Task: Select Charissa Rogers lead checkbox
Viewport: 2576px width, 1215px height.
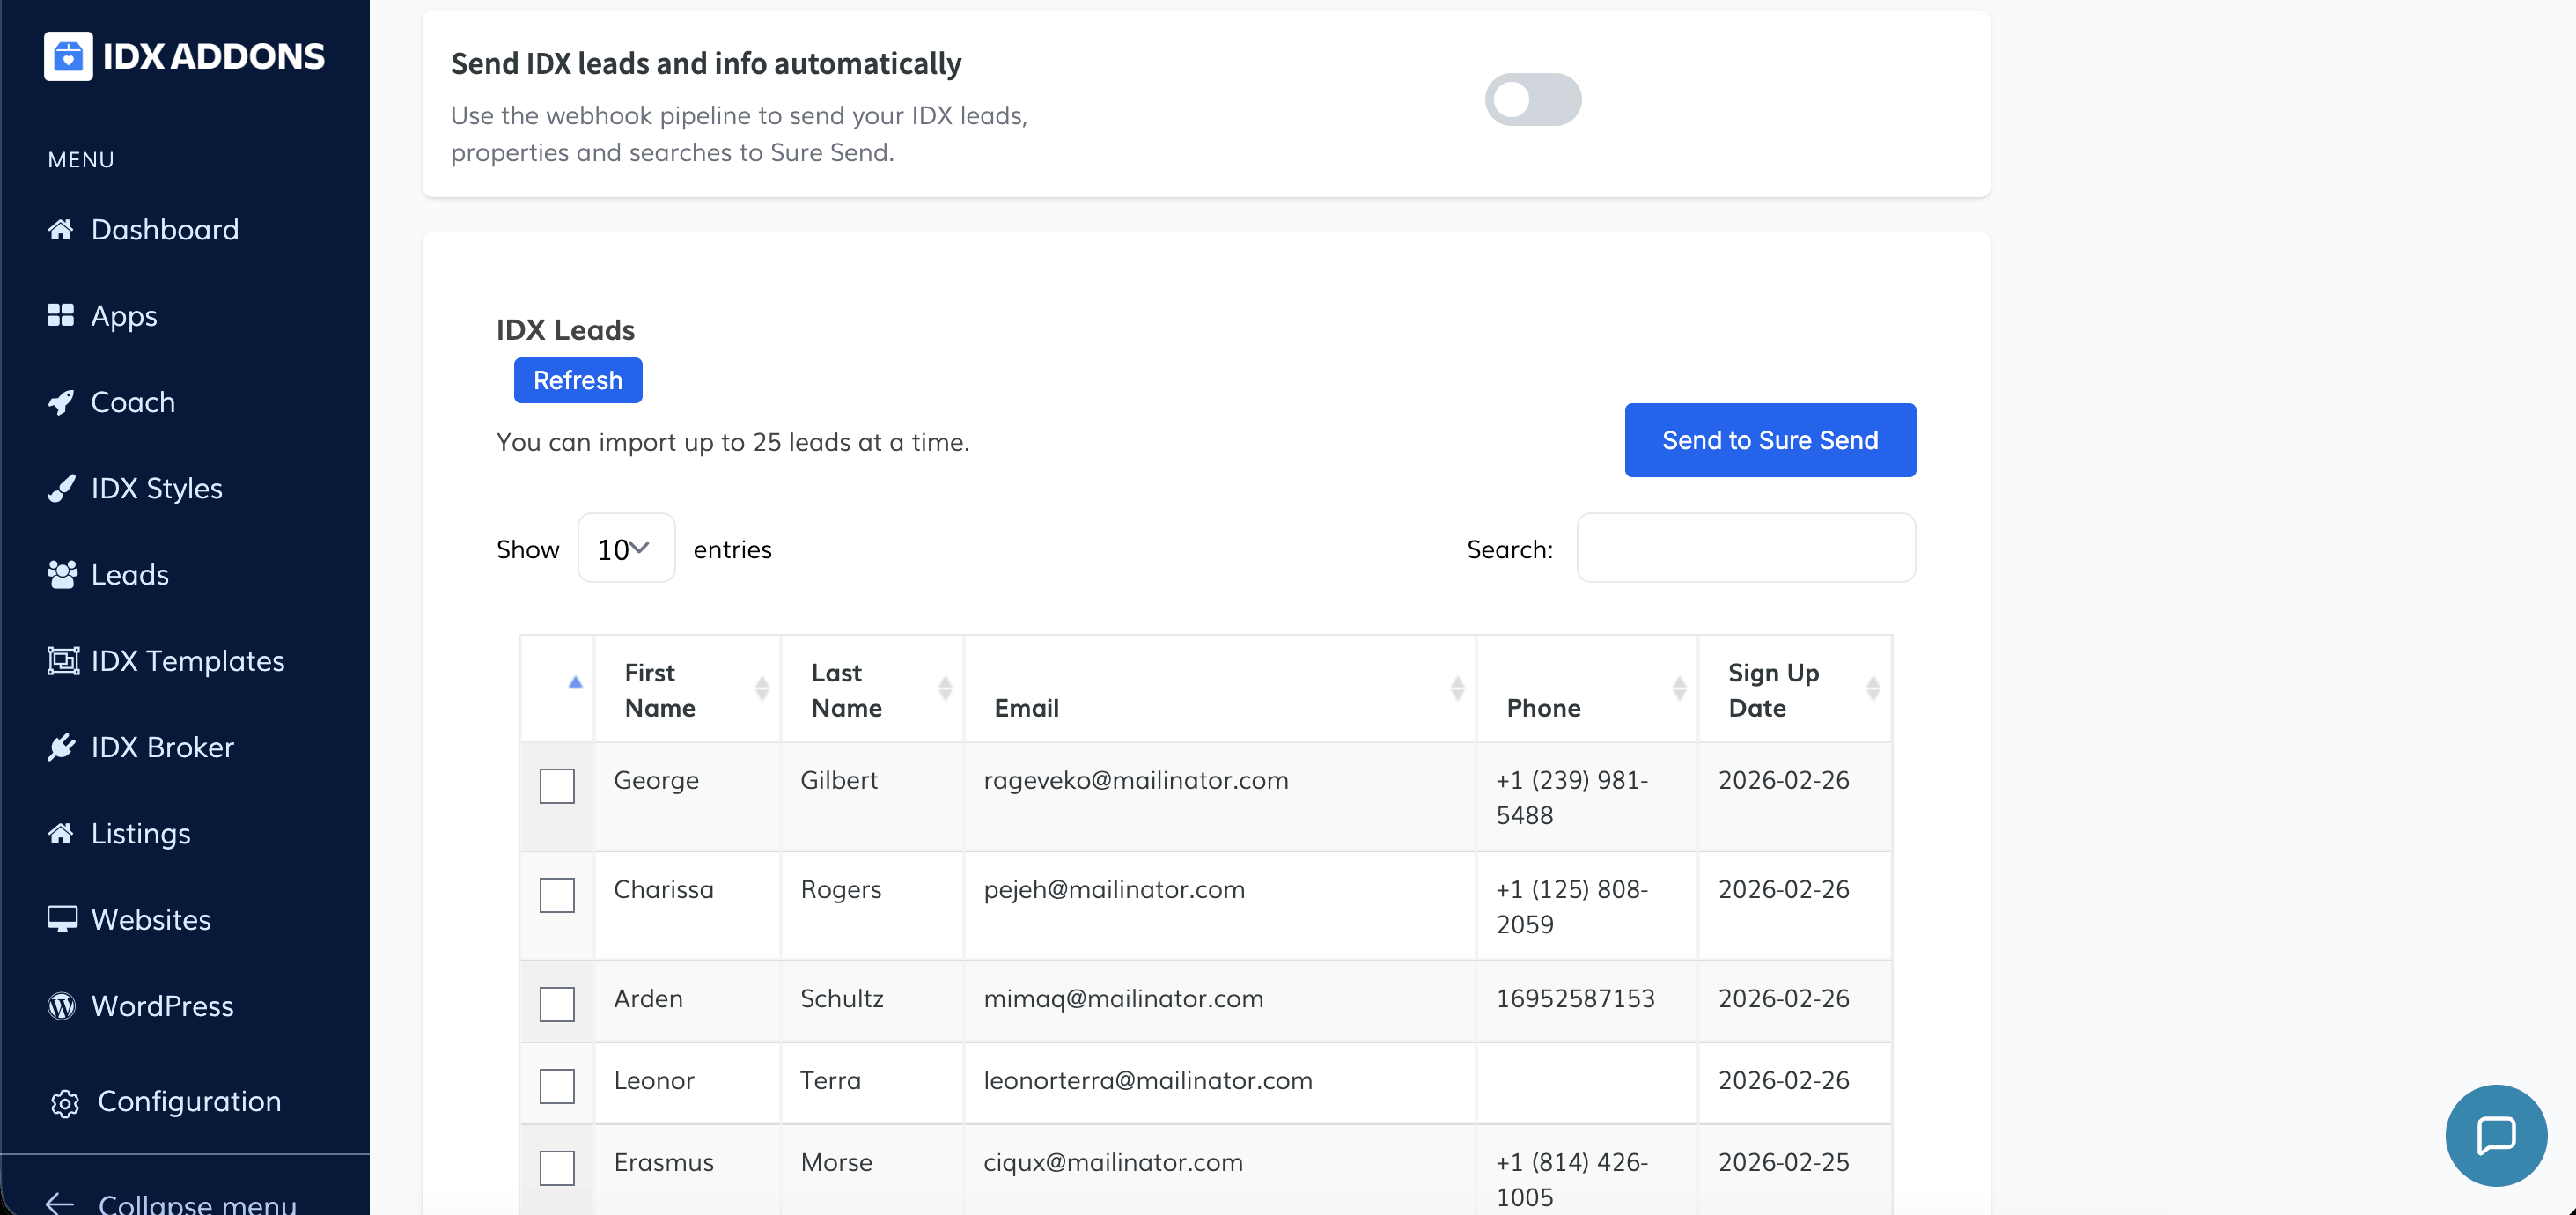Action: pyautogui.click(x=557, y=895)
